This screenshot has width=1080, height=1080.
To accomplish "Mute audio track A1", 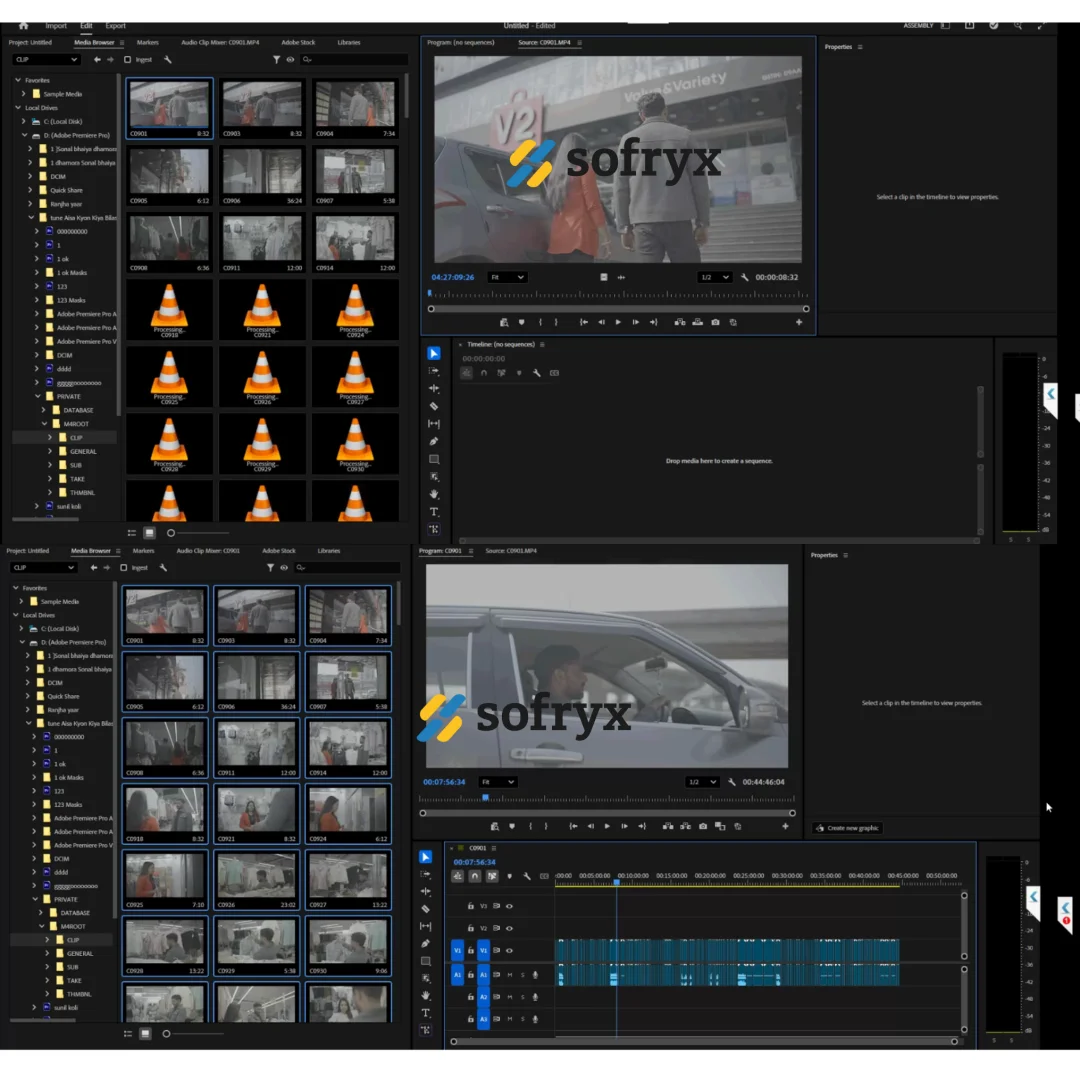I will point(510,974).
